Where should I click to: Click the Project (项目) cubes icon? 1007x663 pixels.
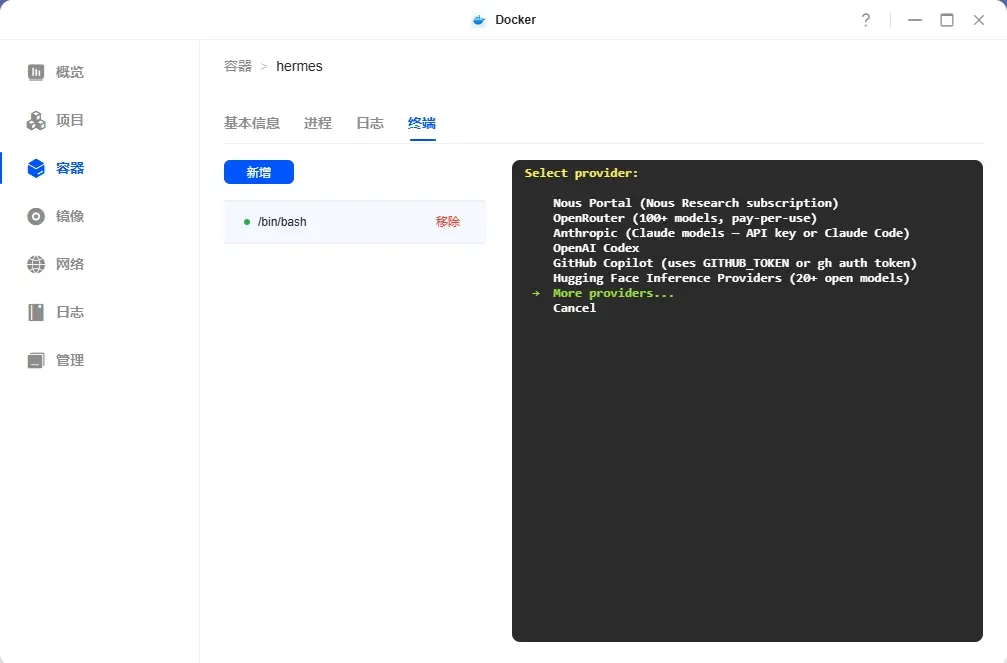pyautogui.click(x=36, y=120)
